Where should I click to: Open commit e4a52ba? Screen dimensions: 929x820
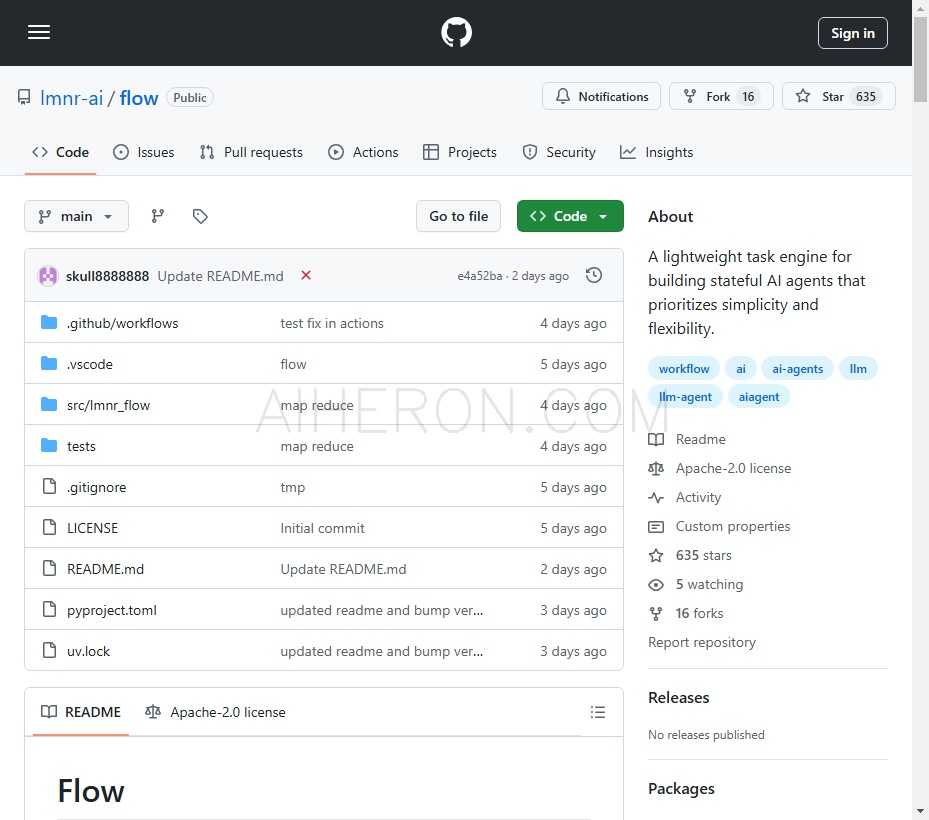(479, 276)
